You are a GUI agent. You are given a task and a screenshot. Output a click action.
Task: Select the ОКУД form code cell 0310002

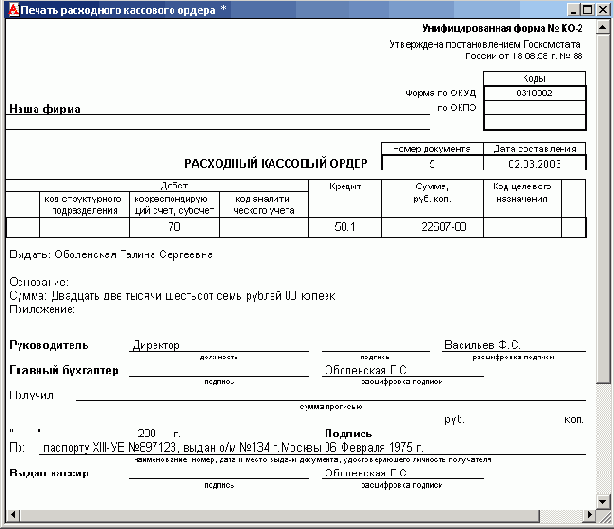point(534,93)
